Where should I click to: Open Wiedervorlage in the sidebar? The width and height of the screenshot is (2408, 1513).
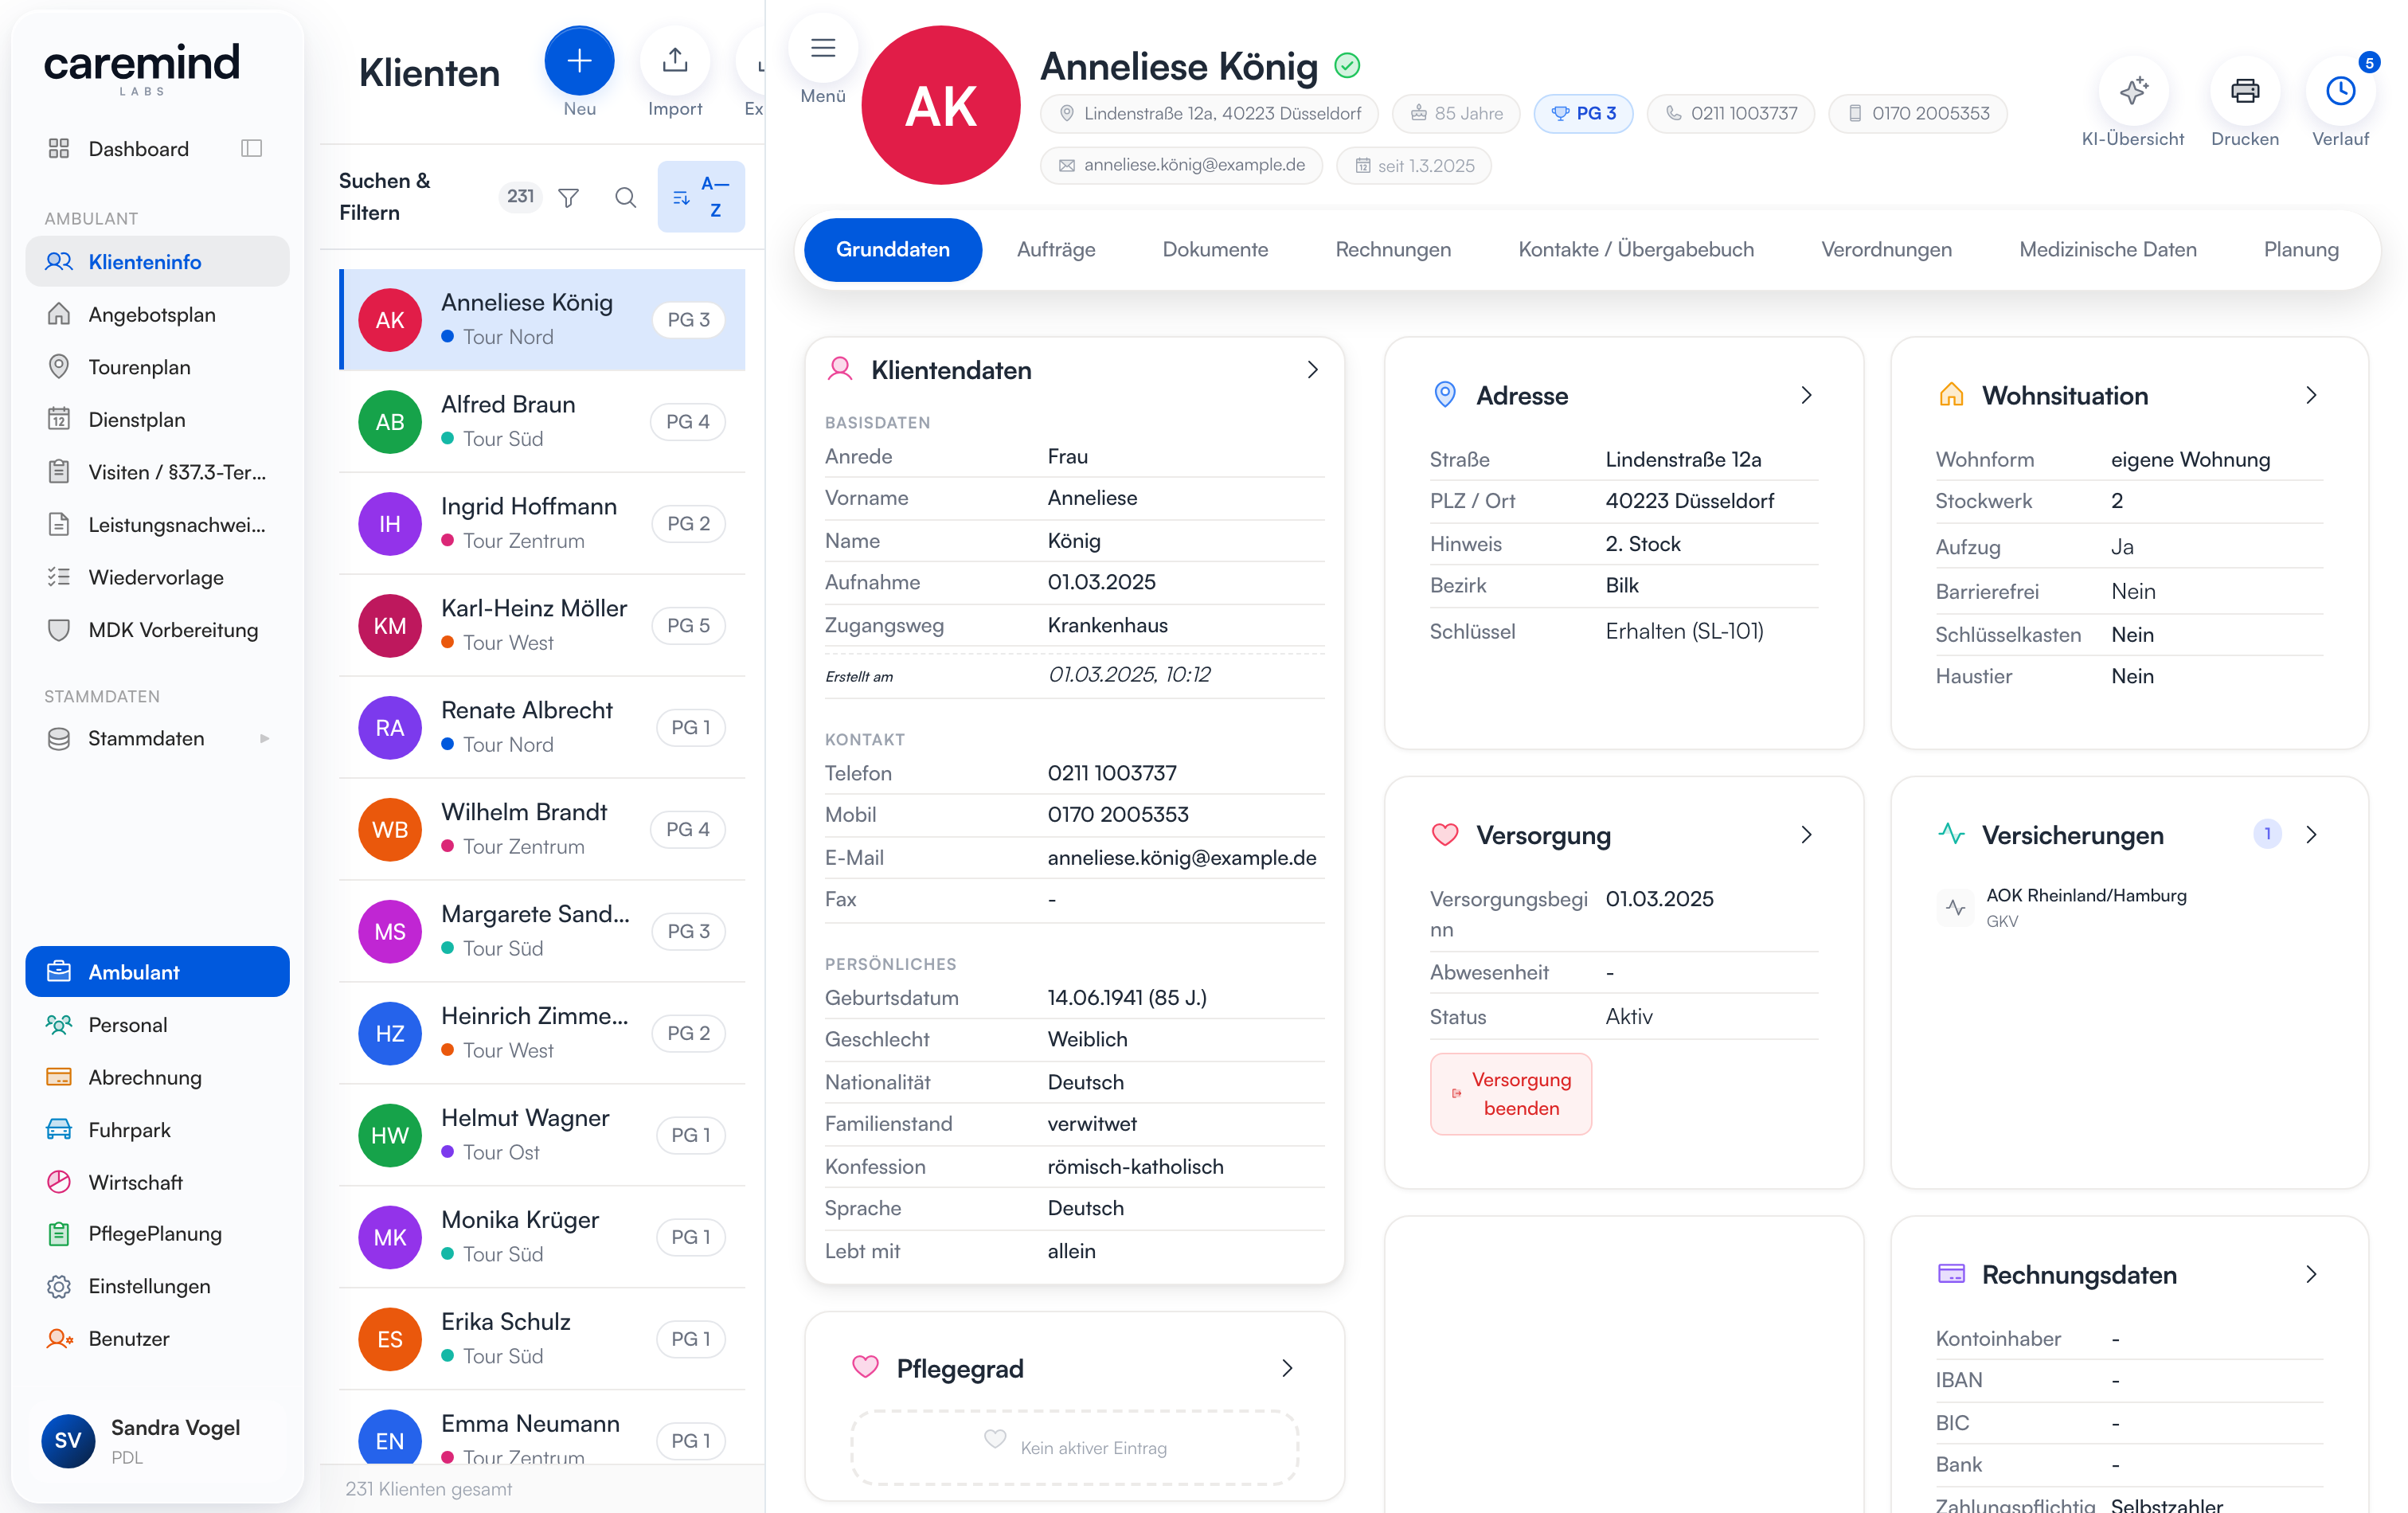(158, 577)
